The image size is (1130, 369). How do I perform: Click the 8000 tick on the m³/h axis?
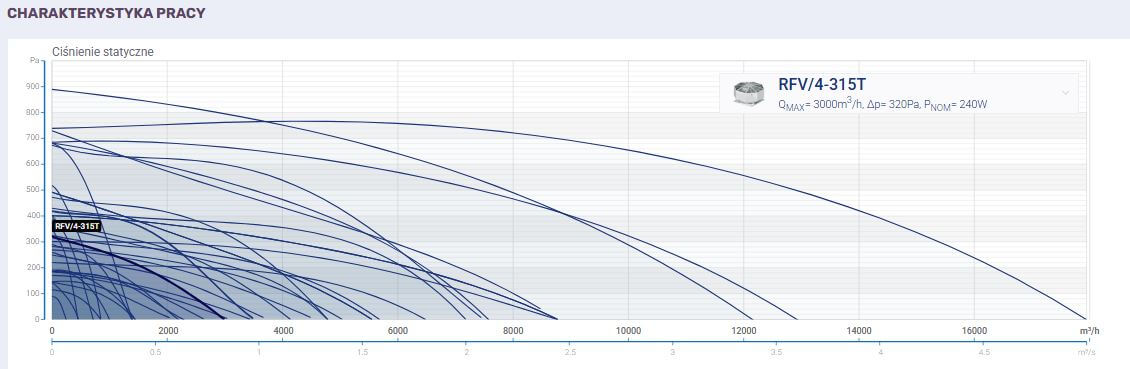513,331
